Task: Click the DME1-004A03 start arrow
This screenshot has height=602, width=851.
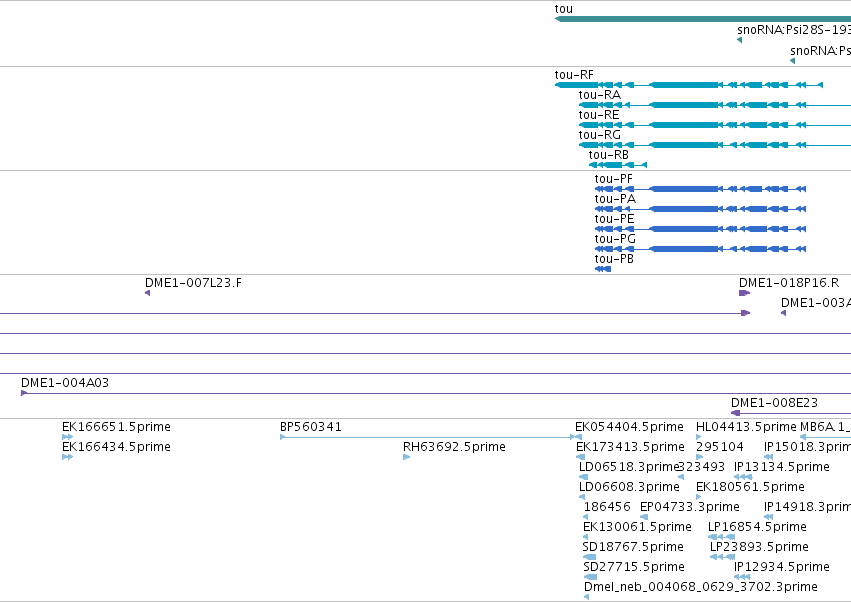Action: [24, 393]
